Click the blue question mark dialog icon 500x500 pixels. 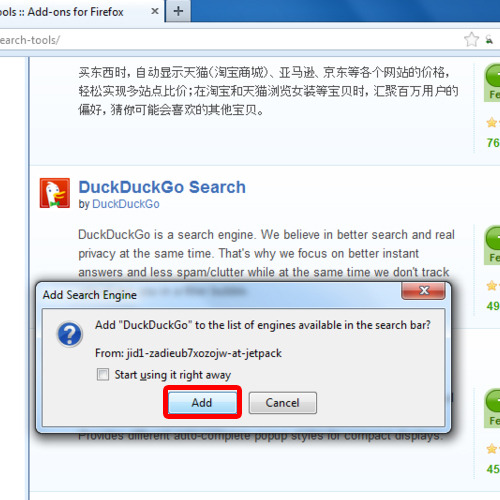pyautogui.click(x=70, y=334)
